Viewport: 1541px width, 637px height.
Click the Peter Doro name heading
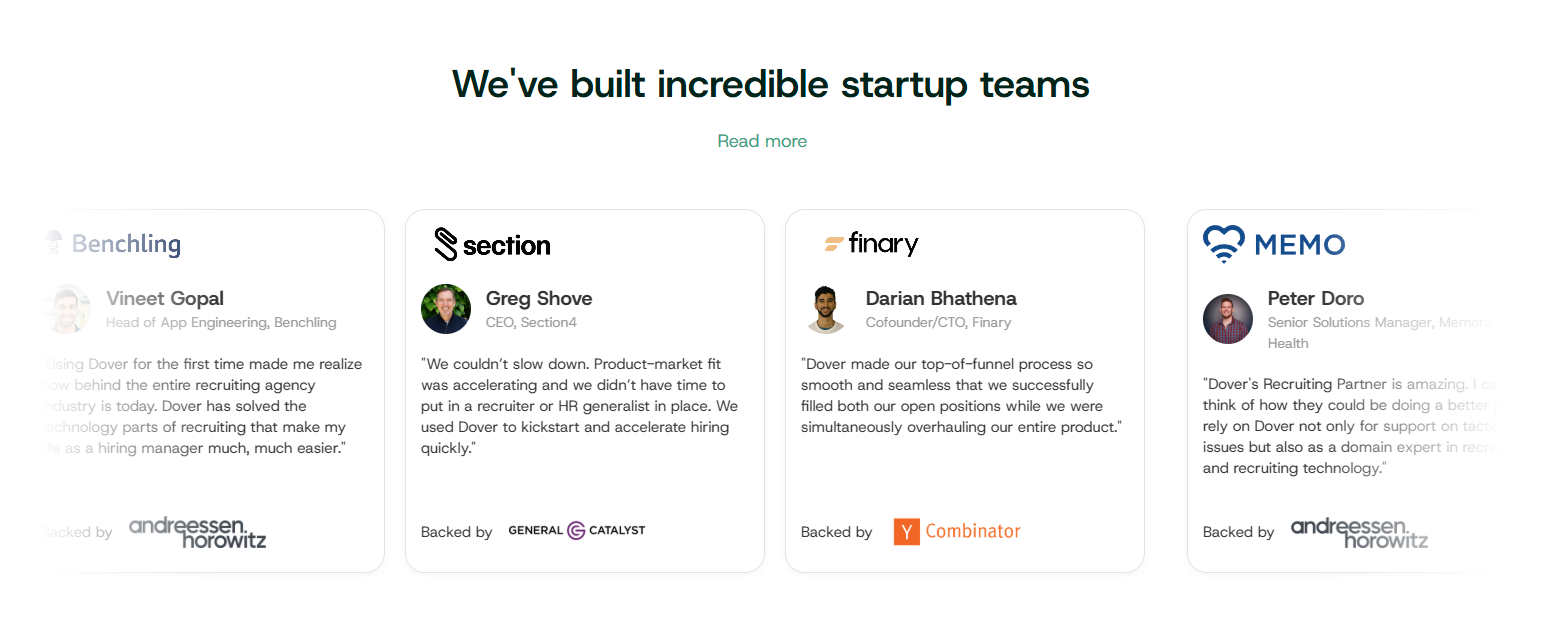click(1315, 298)
